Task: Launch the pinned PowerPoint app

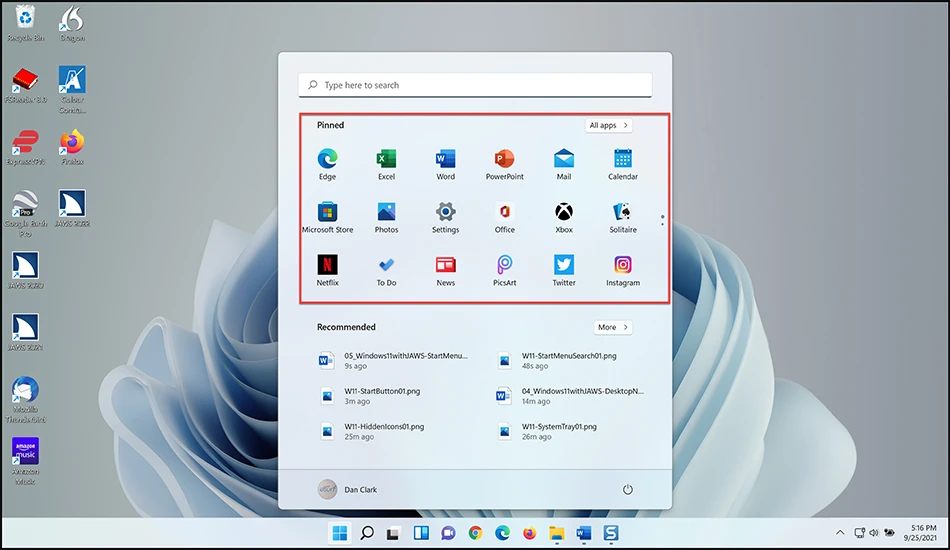Action: point(504,164)
